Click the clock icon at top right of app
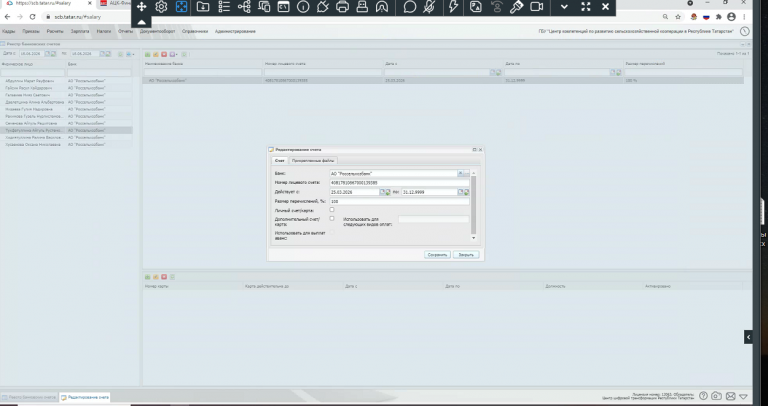The width and height of the screenshot is (768, 406). [744, 31]
